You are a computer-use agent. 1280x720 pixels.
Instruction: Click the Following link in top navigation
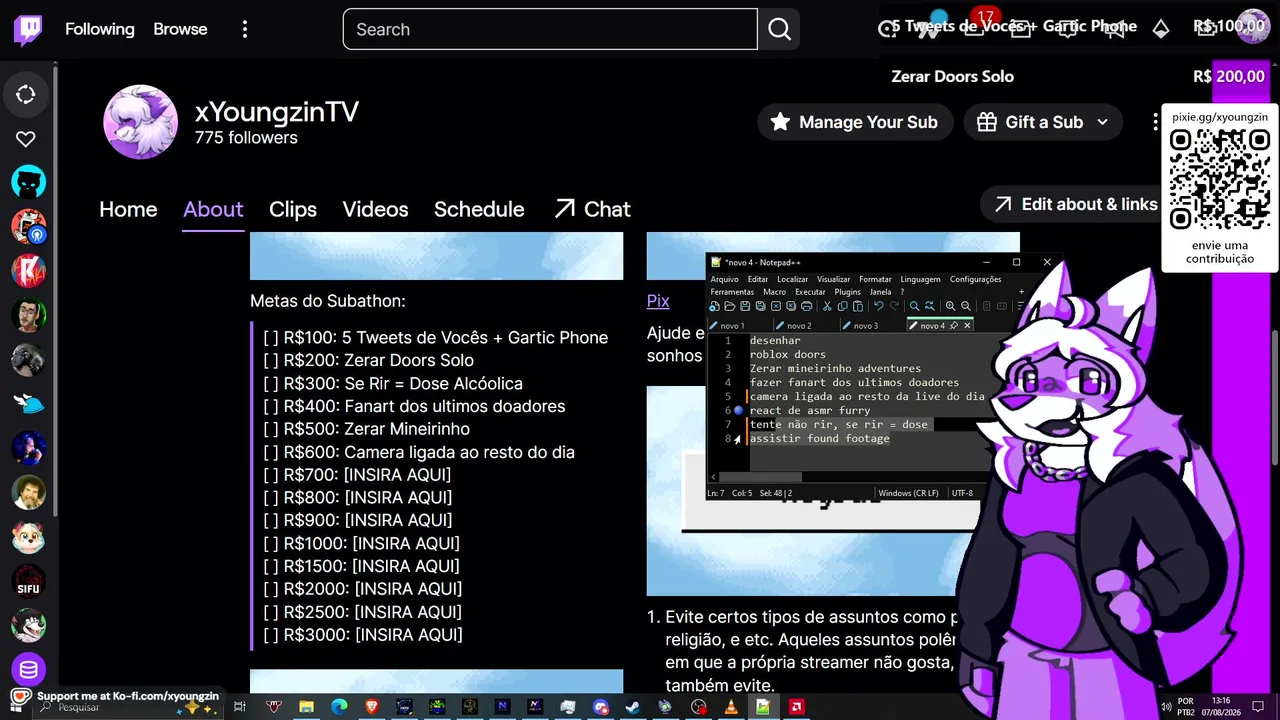(100, 29)
